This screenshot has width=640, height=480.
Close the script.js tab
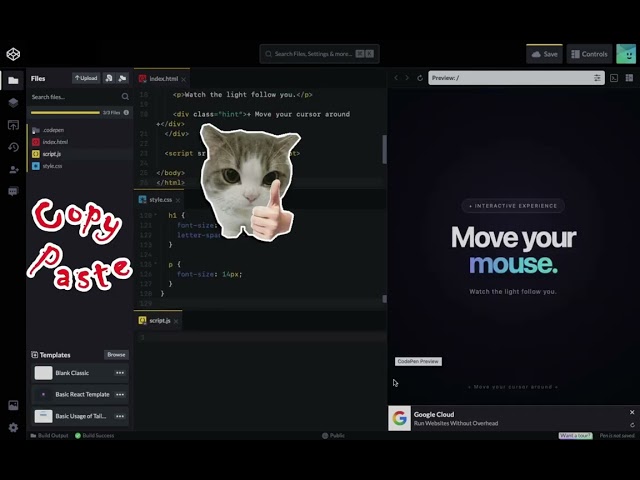tap(176, 321)
